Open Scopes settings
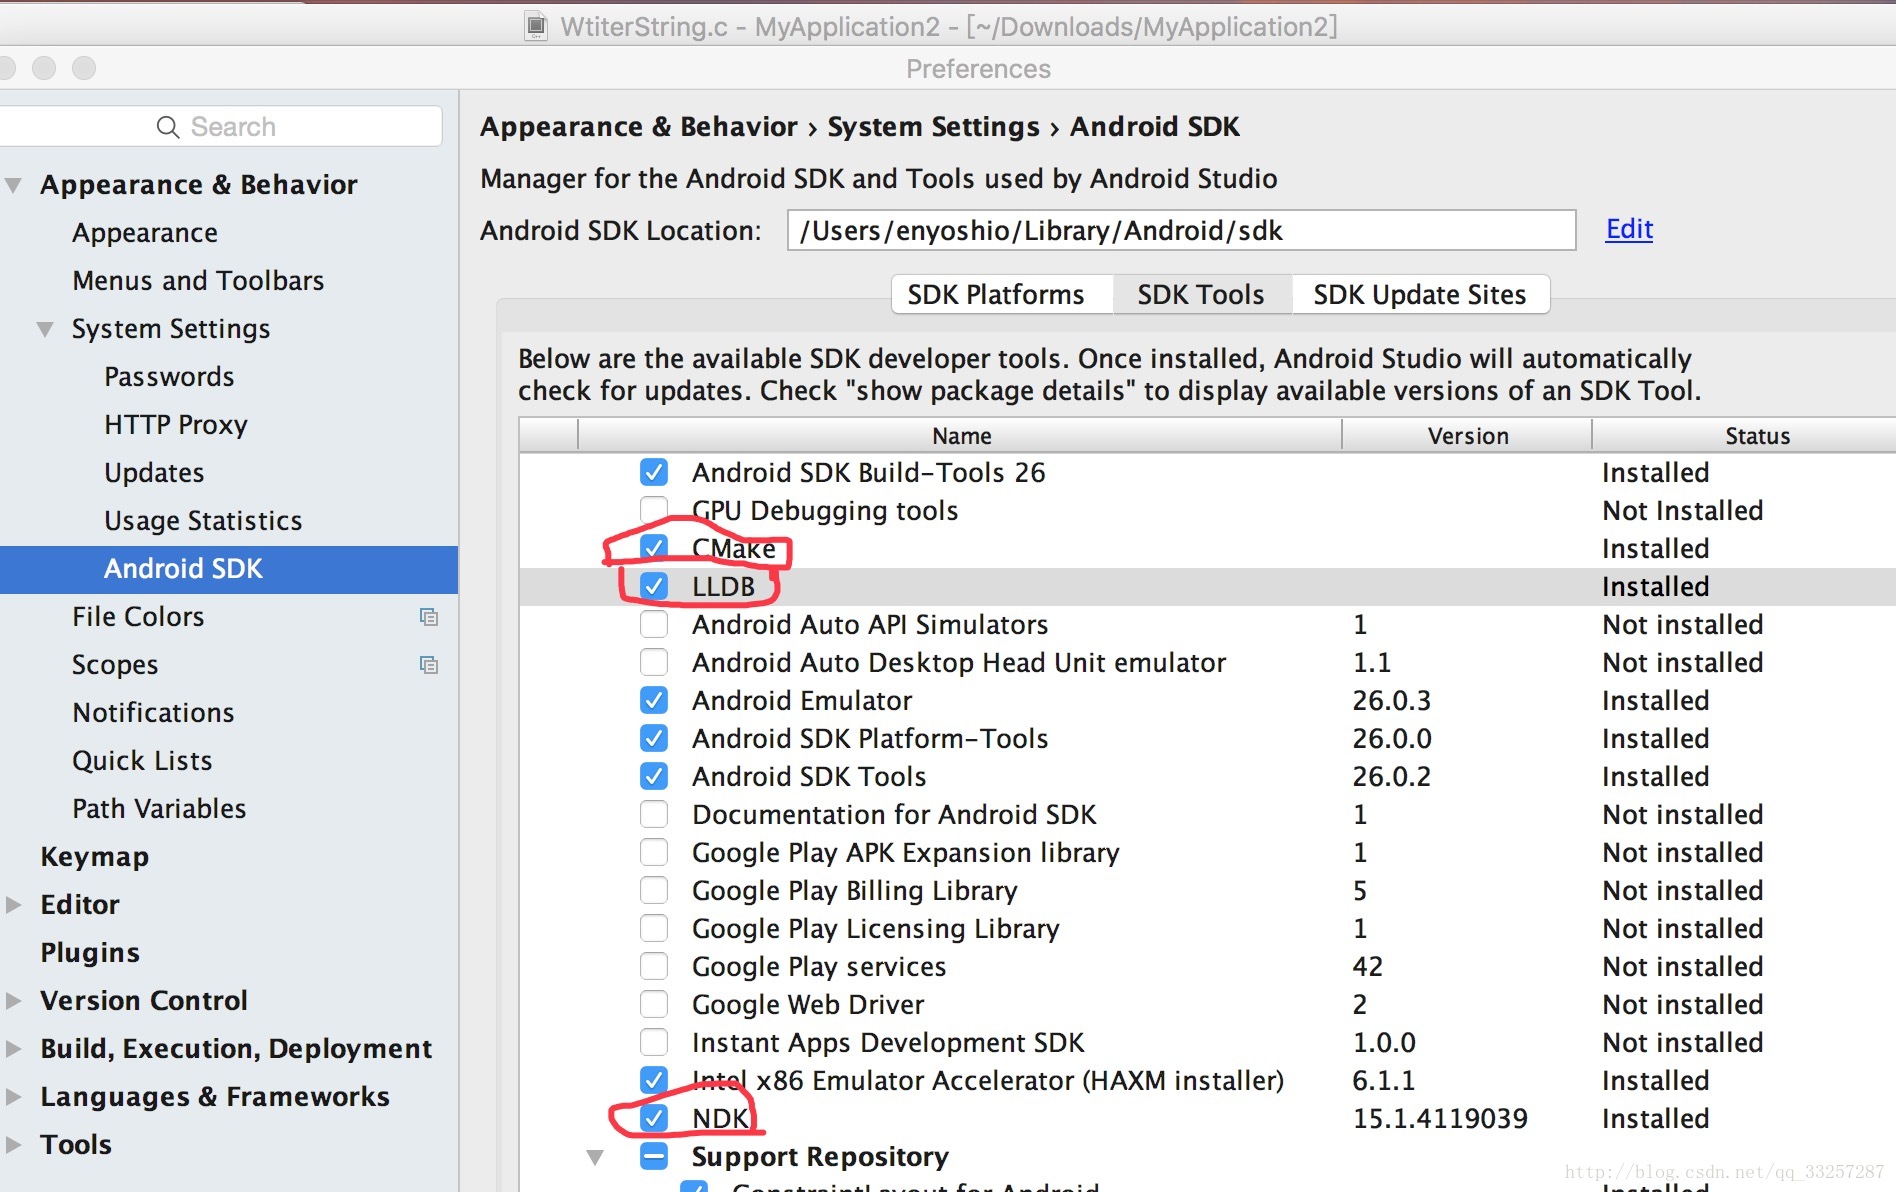 (x=115, y=665)
